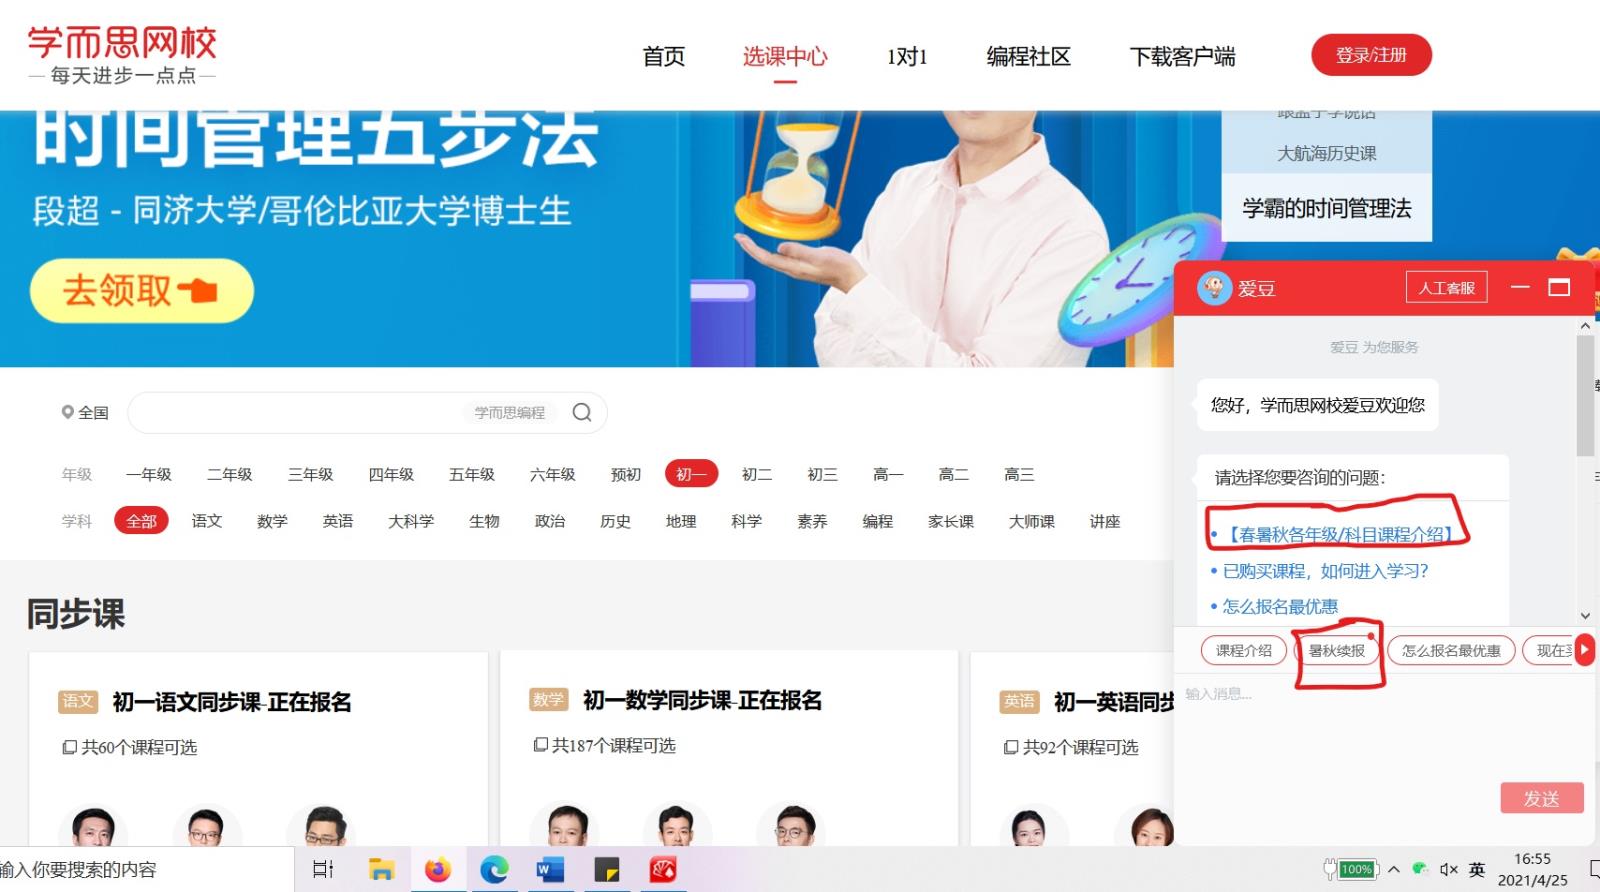Open Word from the taskbar

pyautogui.click(x=550, y=869)
